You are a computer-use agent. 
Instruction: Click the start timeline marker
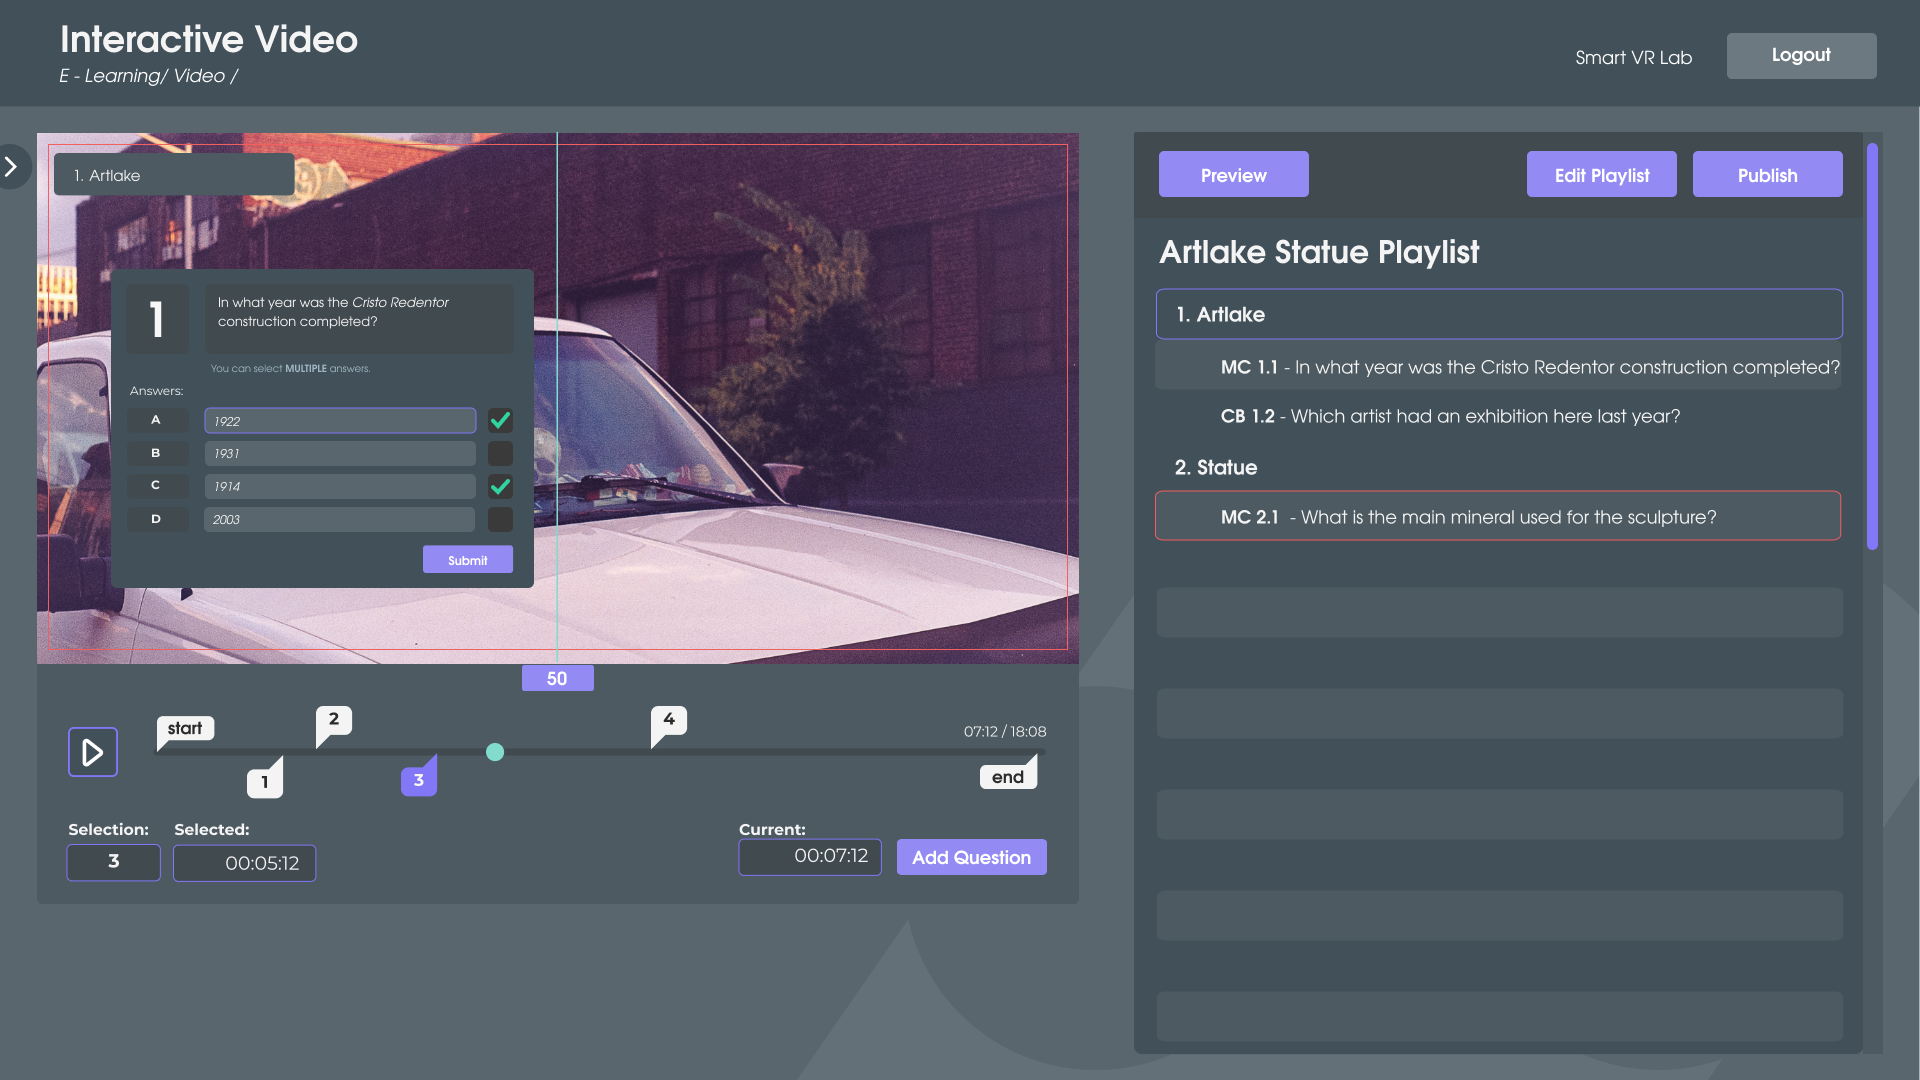point(185,728)
